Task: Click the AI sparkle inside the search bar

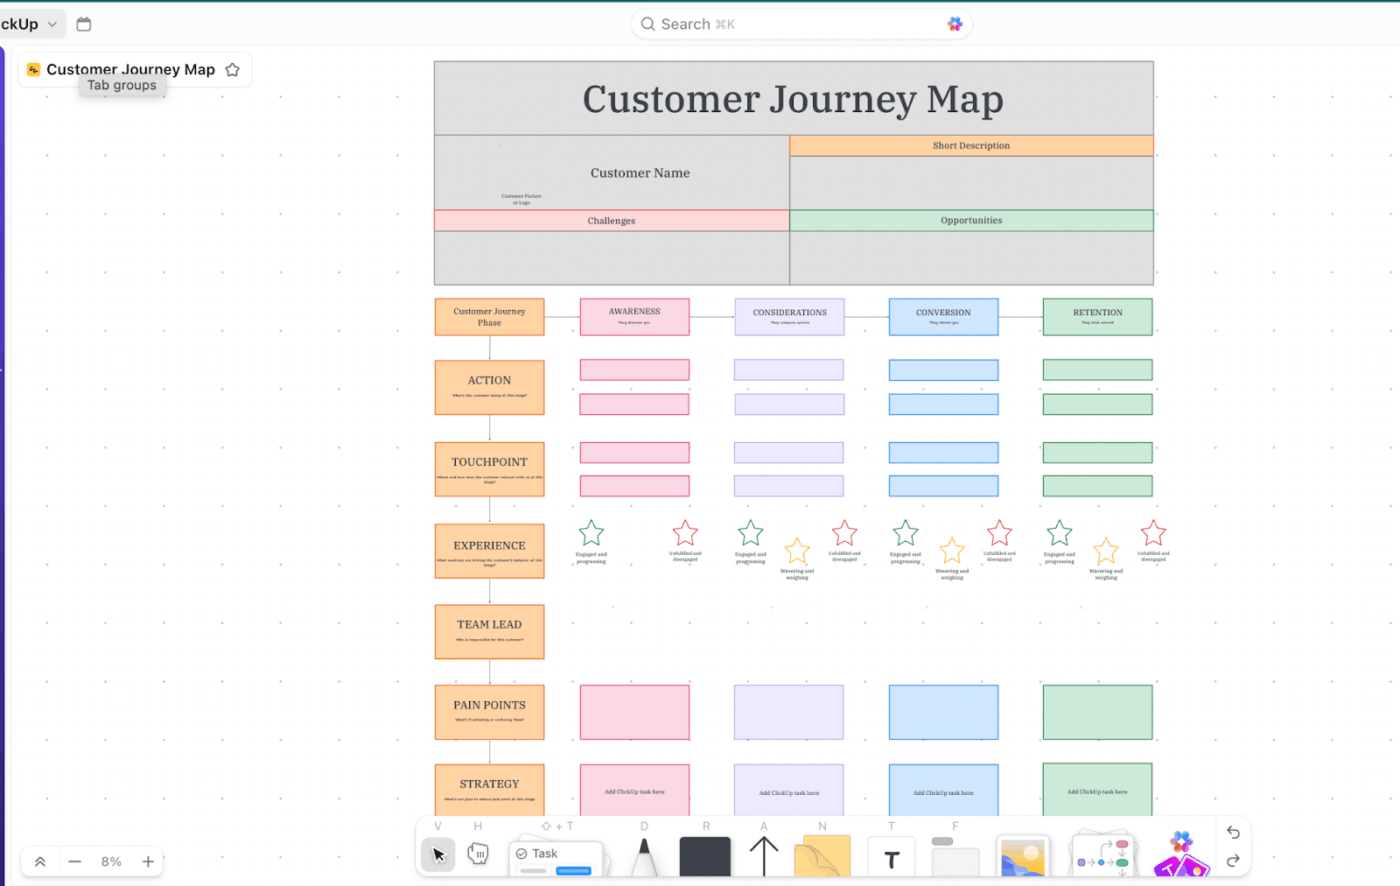Action: coord(954,23)
